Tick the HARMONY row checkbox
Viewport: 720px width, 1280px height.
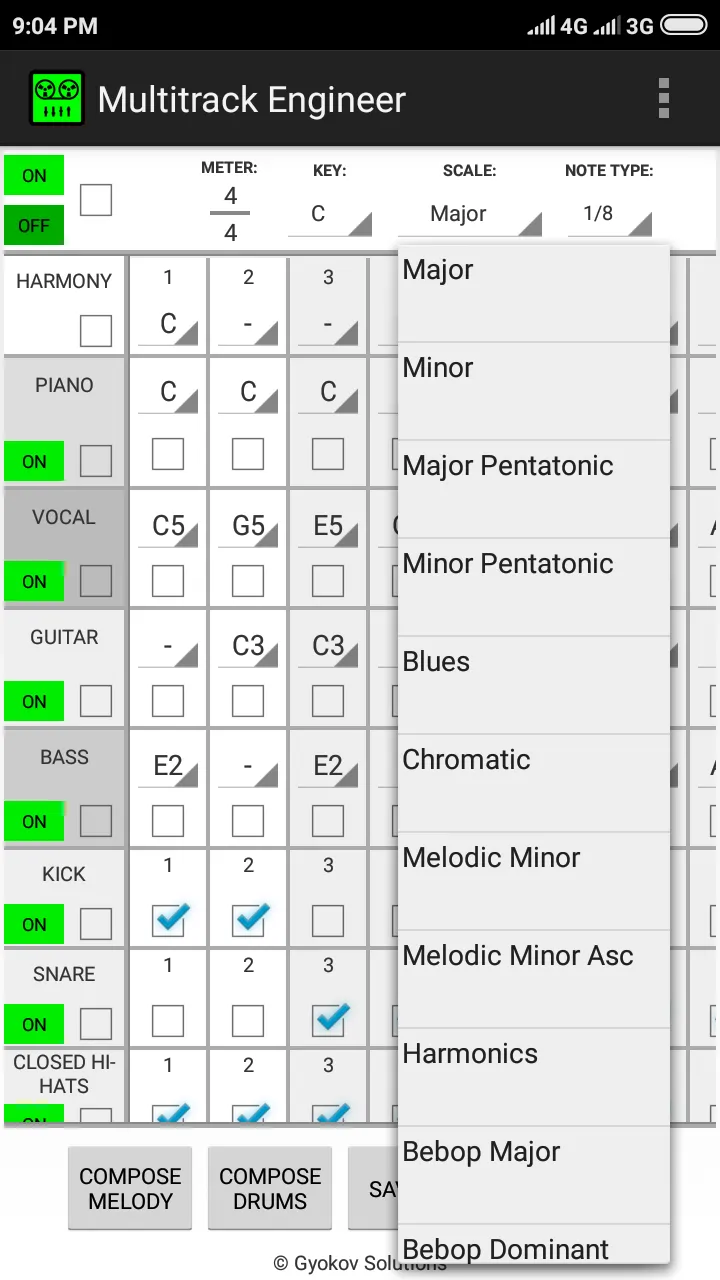[x=96, y=330]
